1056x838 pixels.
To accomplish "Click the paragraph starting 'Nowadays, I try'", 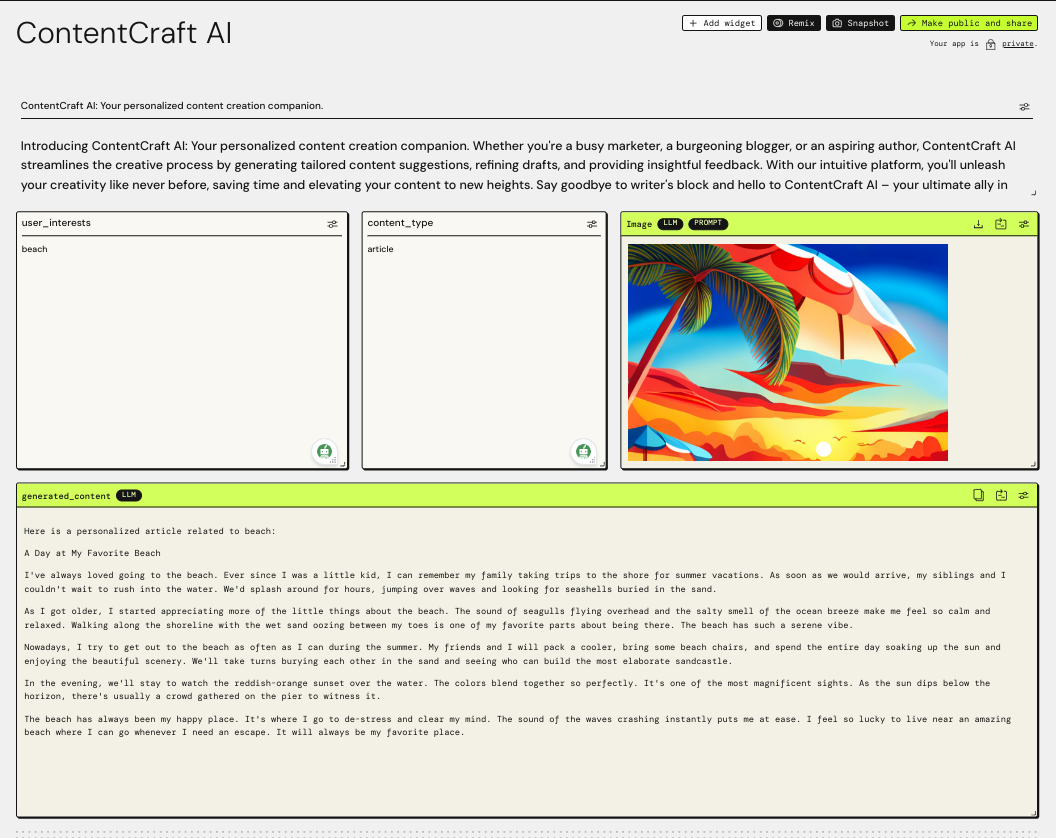I will click(513, 654).
